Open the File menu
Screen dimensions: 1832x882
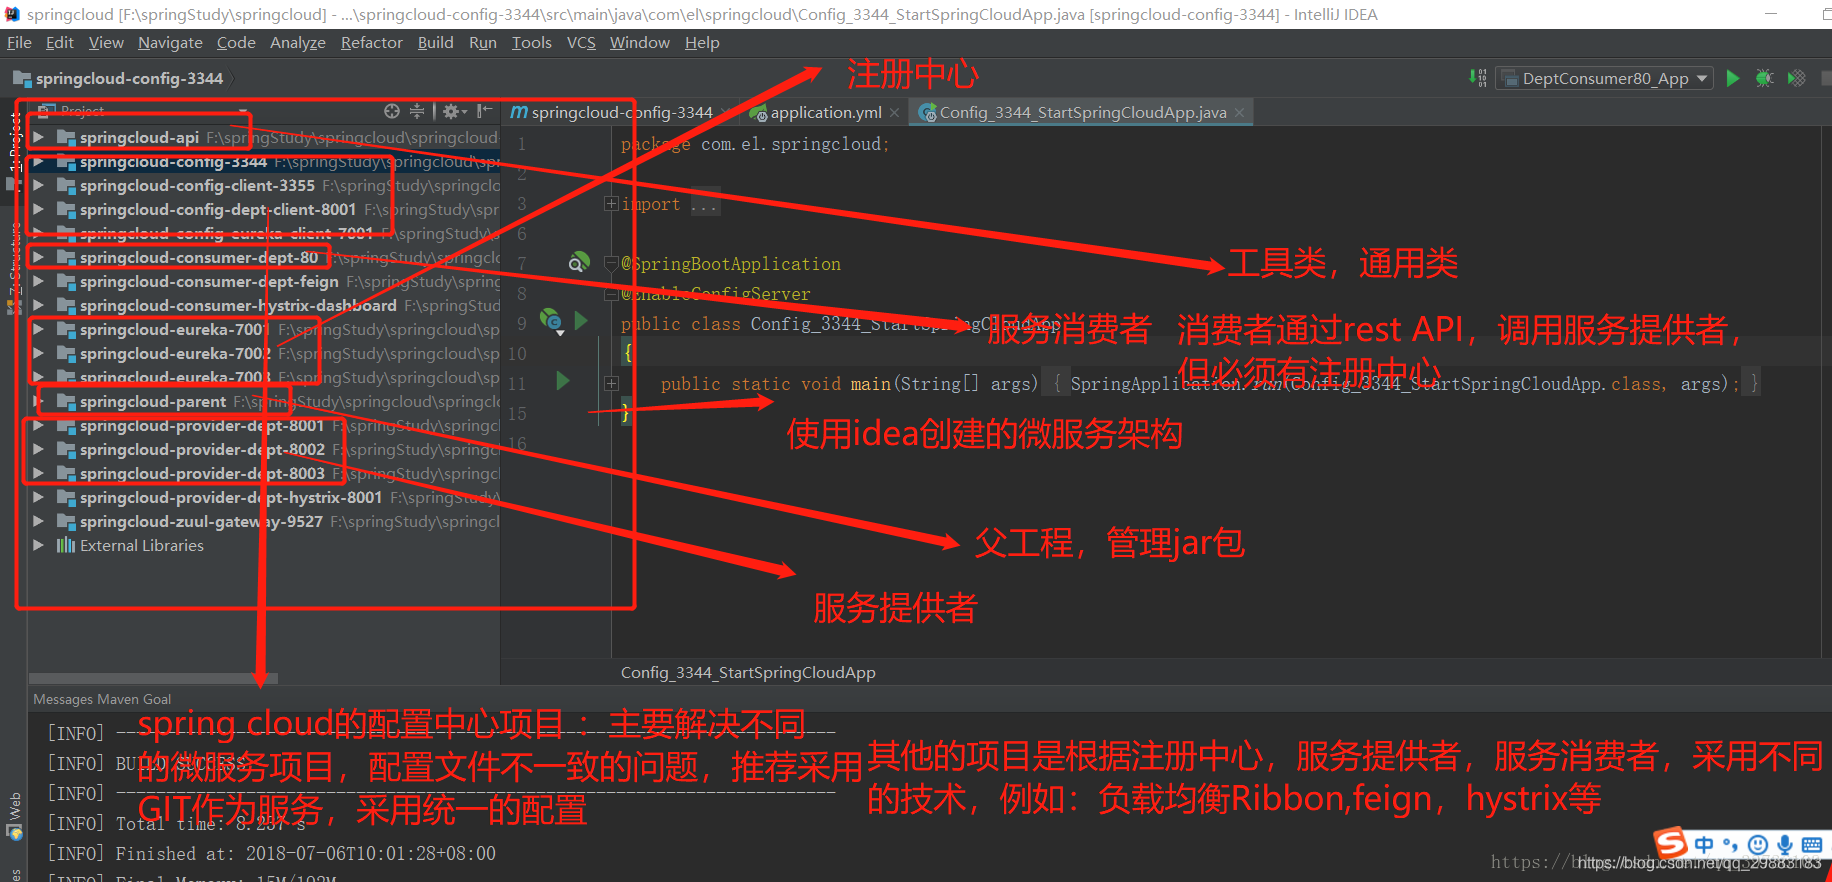pos(19,42)
